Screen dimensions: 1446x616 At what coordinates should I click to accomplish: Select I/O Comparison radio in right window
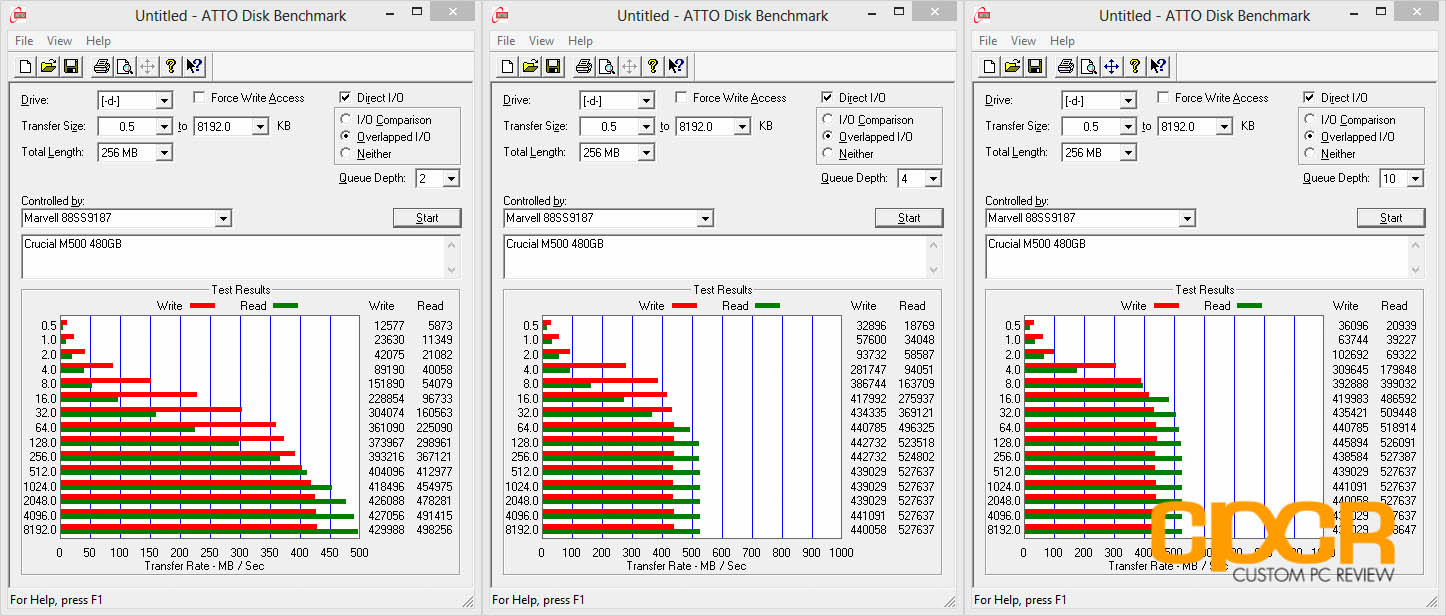1310,120
